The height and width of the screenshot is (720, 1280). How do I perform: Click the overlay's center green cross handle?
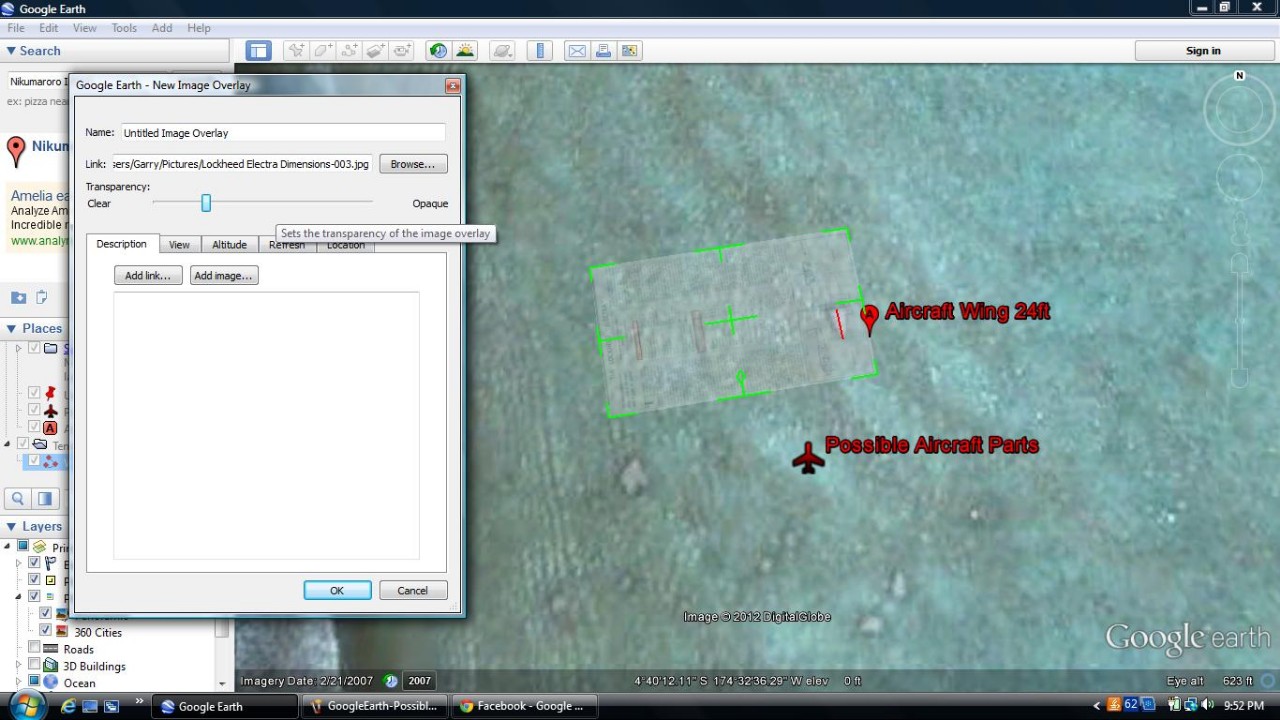[731, 320]
